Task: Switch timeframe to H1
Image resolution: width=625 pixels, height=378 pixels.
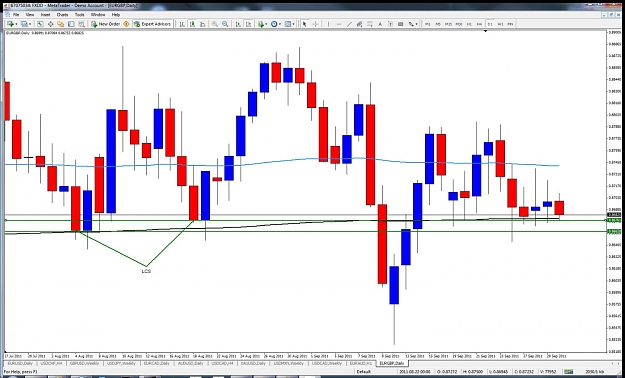Action: (469, 24)
